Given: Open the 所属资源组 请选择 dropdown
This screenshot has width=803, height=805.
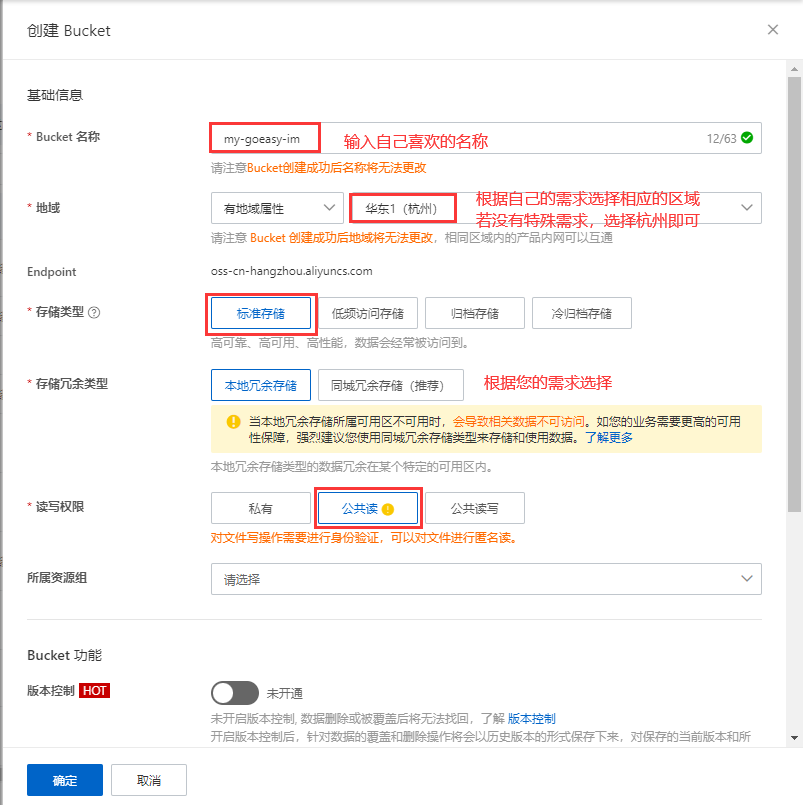Looking at the screenshot, I should point(486,579).
